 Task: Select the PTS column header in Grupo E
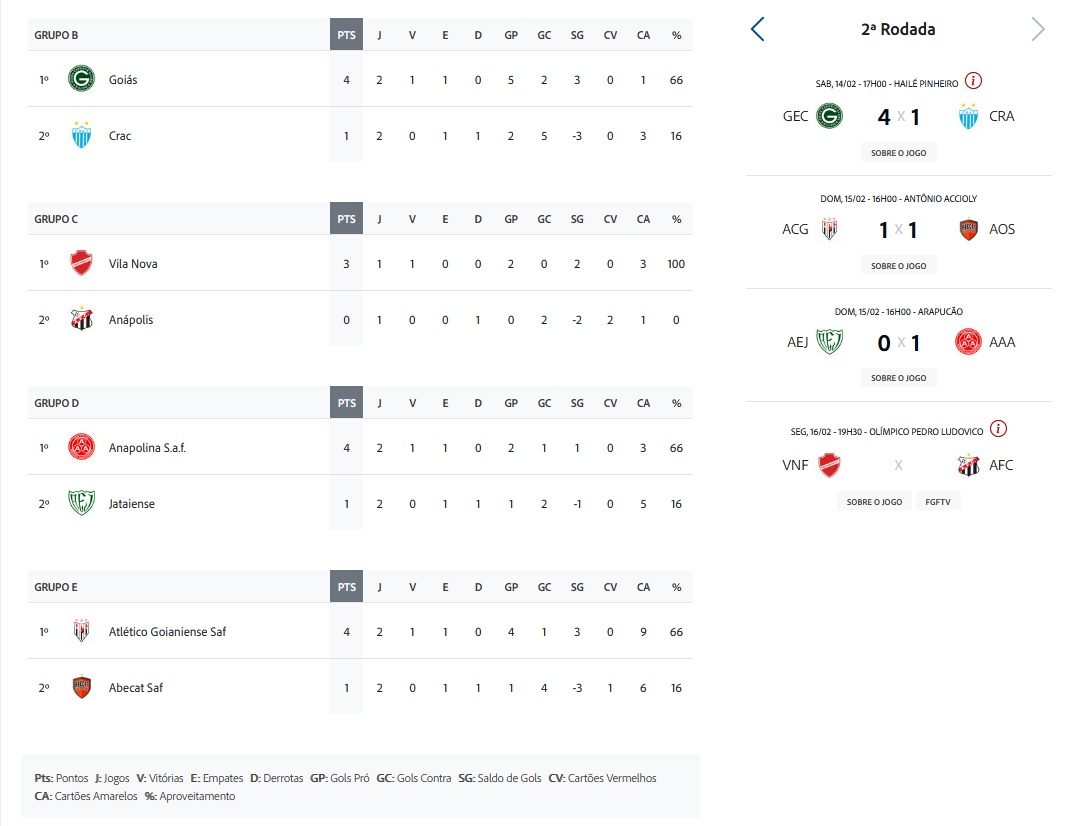coord(346,587)
